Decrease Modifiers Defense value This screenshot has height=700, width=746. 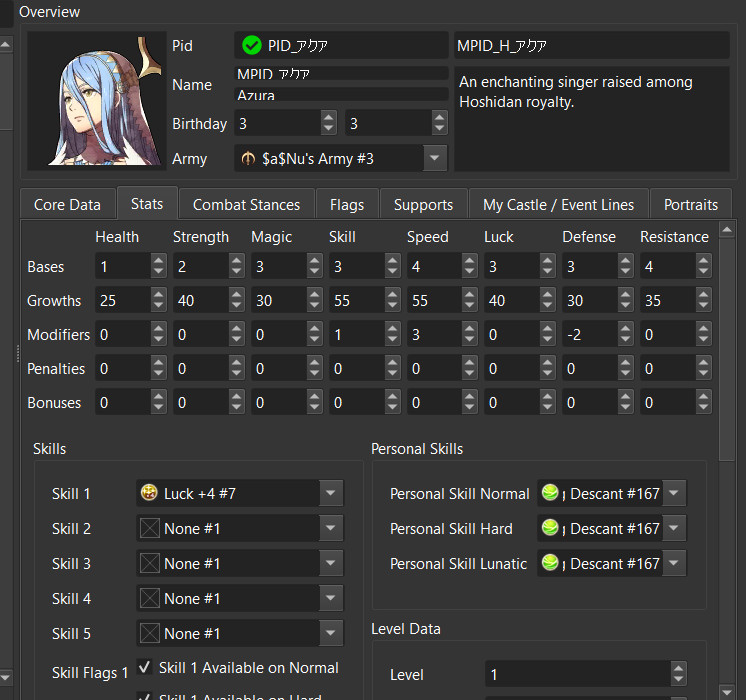(x=625, y=340)
